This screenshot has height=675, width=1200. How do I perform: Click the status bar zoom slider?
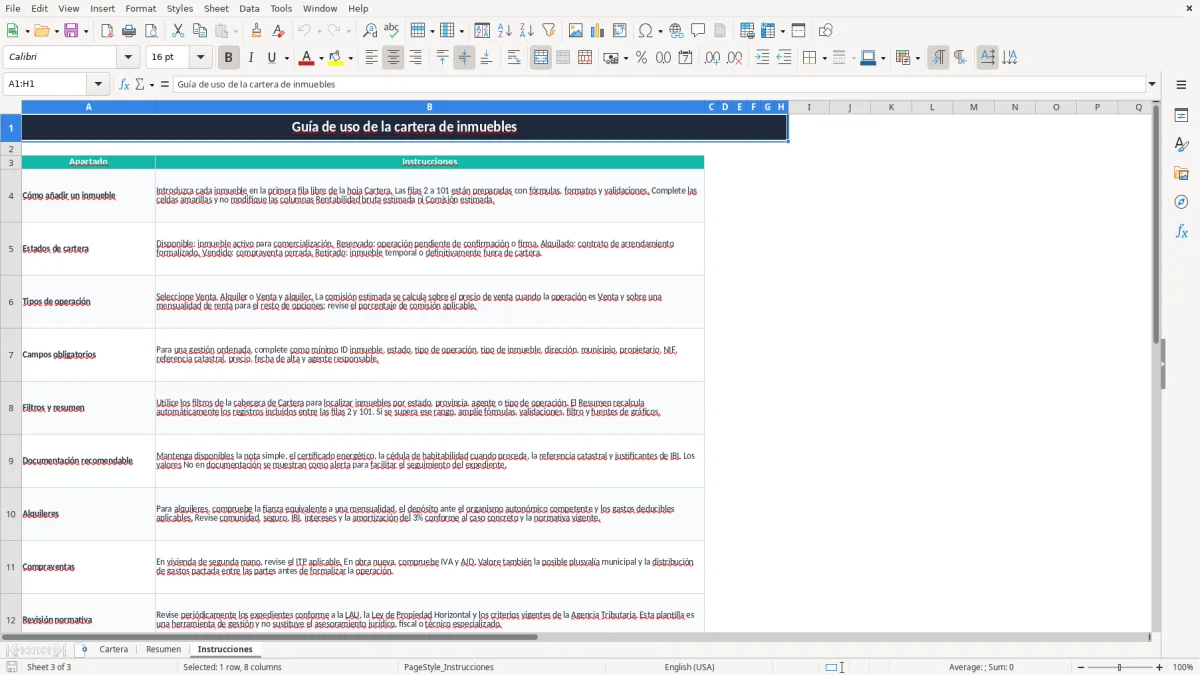pyautogui.click(x=1120, y=667)
